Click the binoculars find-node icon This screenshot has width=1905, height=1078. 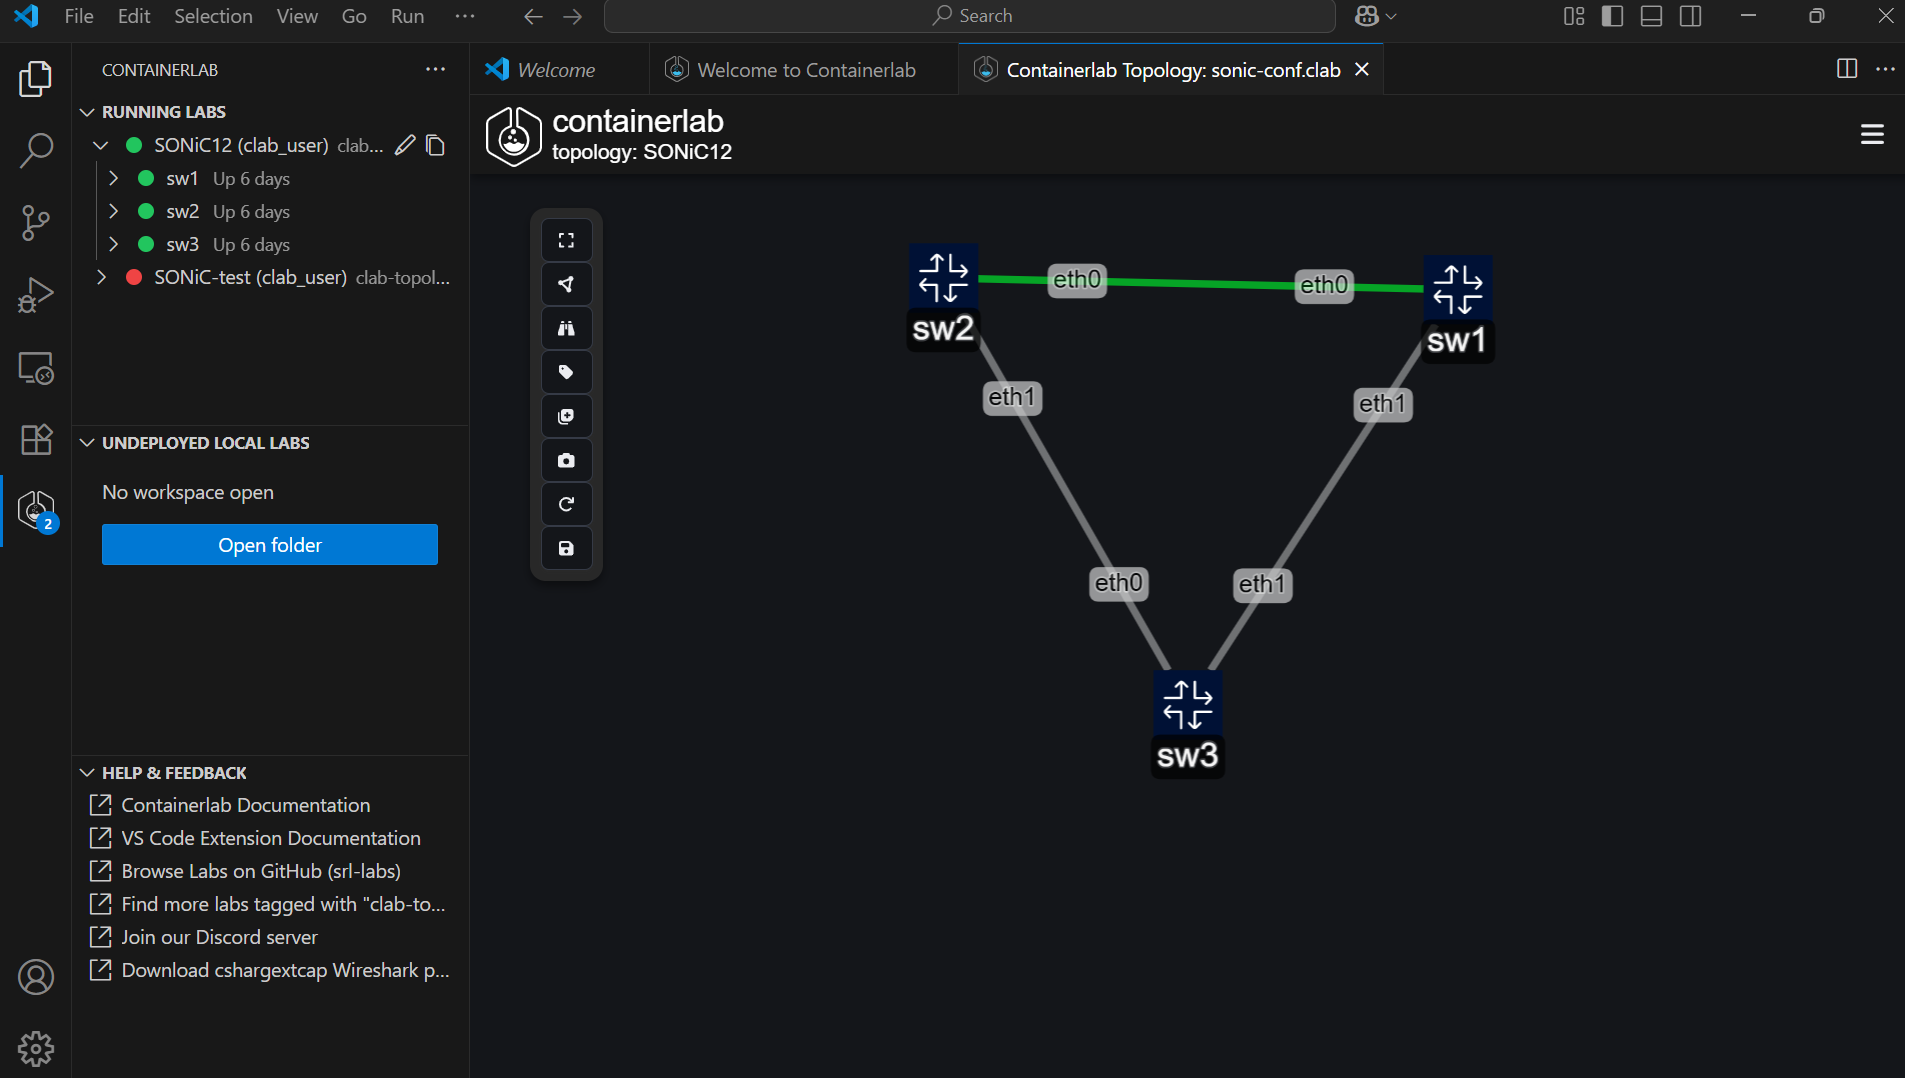tap(566, 329)
